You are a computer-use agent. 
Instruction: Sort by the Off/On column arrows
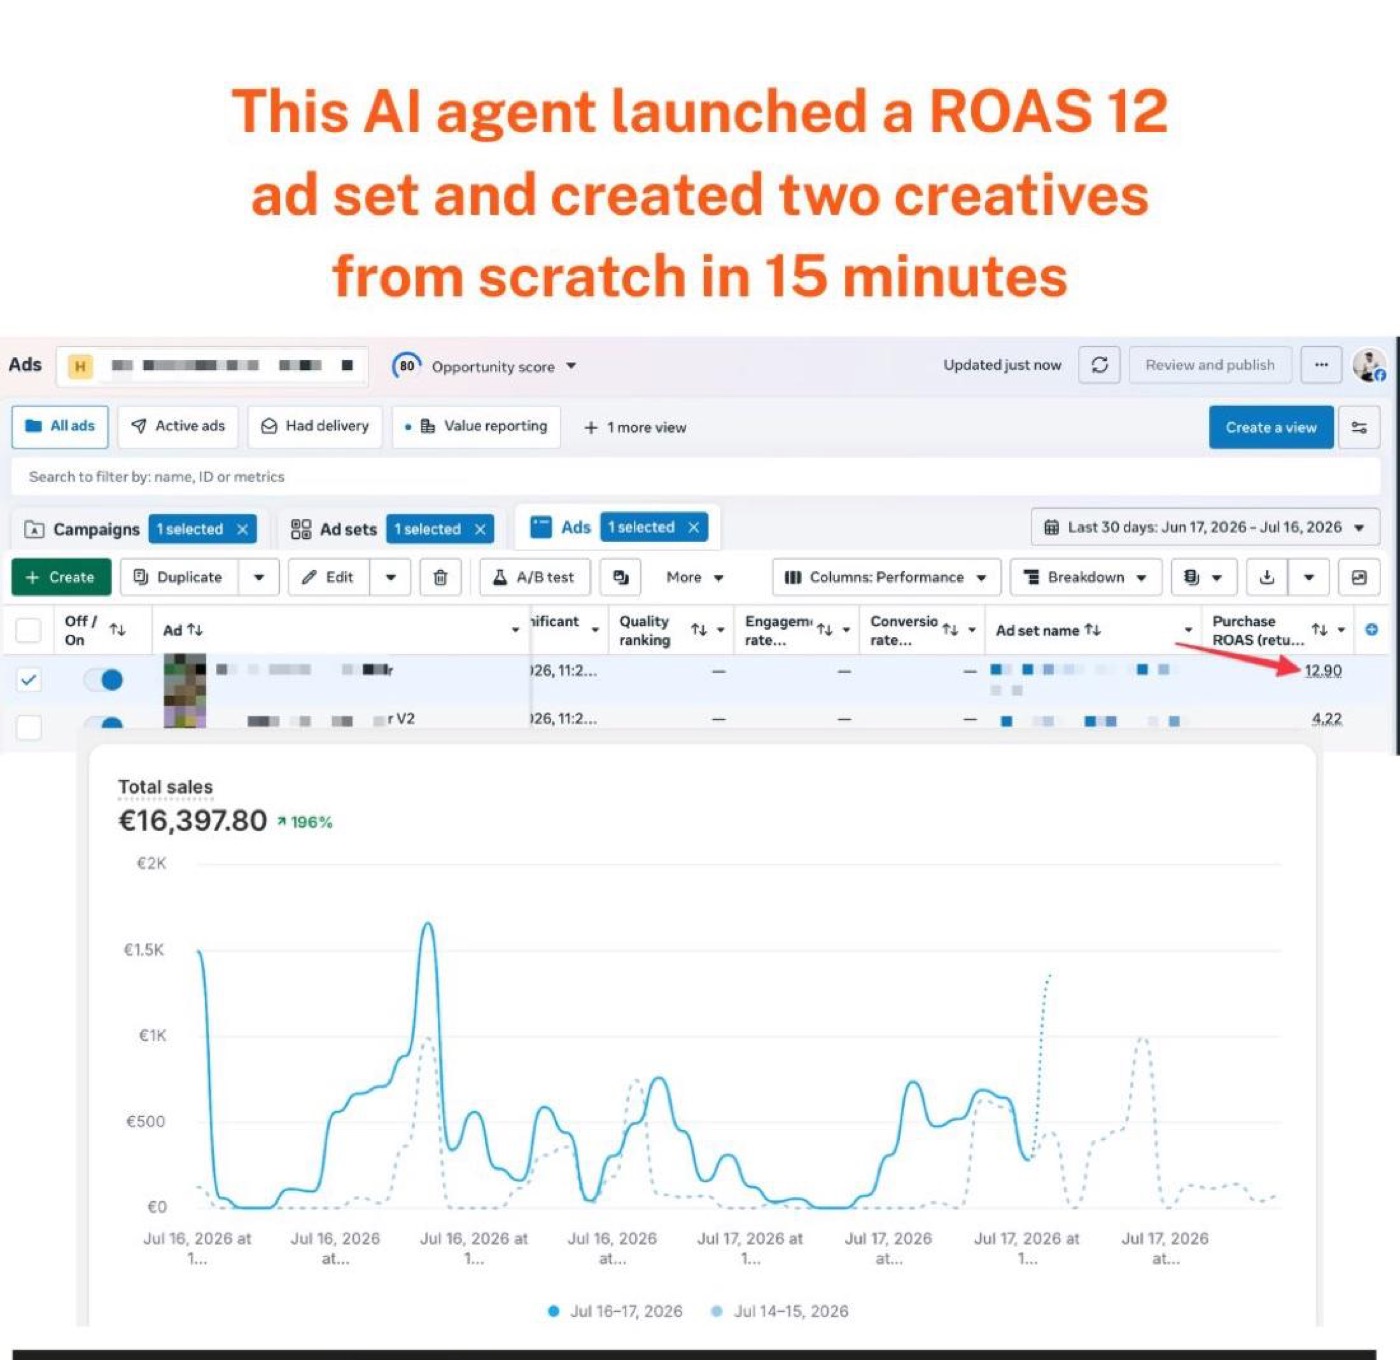point(117,629)
